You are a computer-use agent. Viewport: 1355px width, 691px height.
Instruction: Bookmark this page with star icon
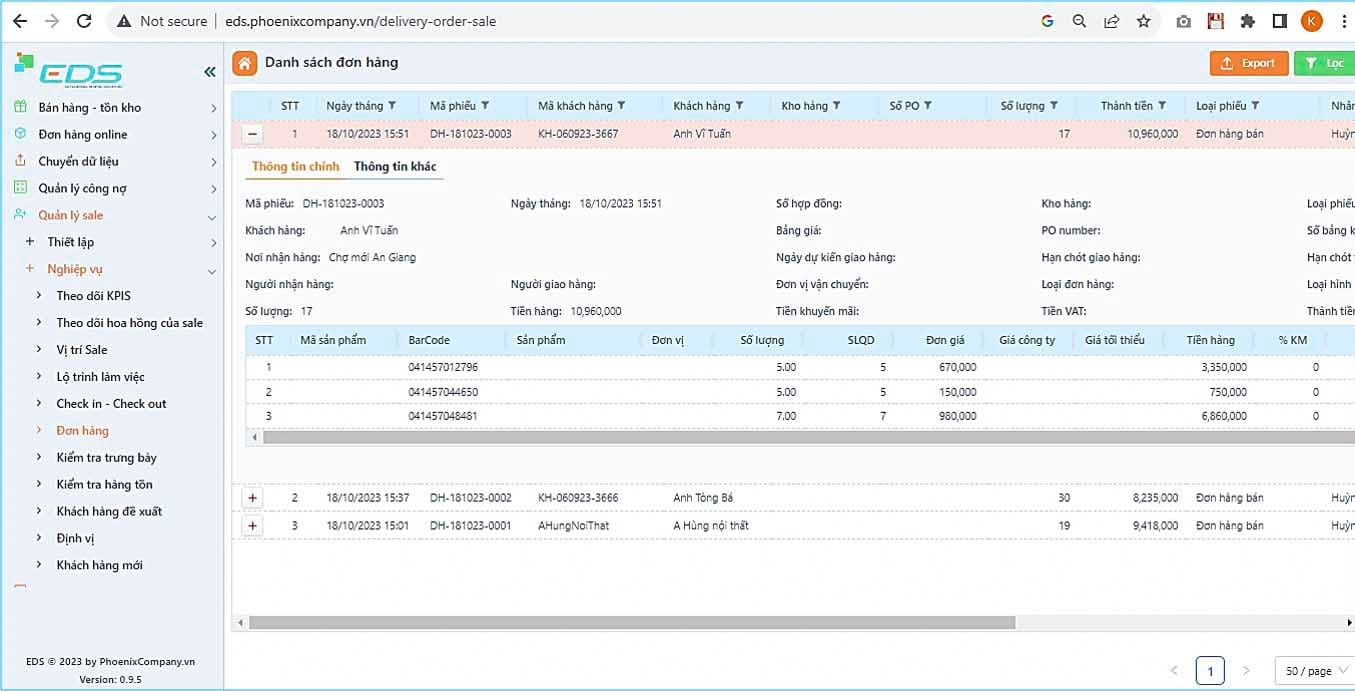tap(1143, 21)
